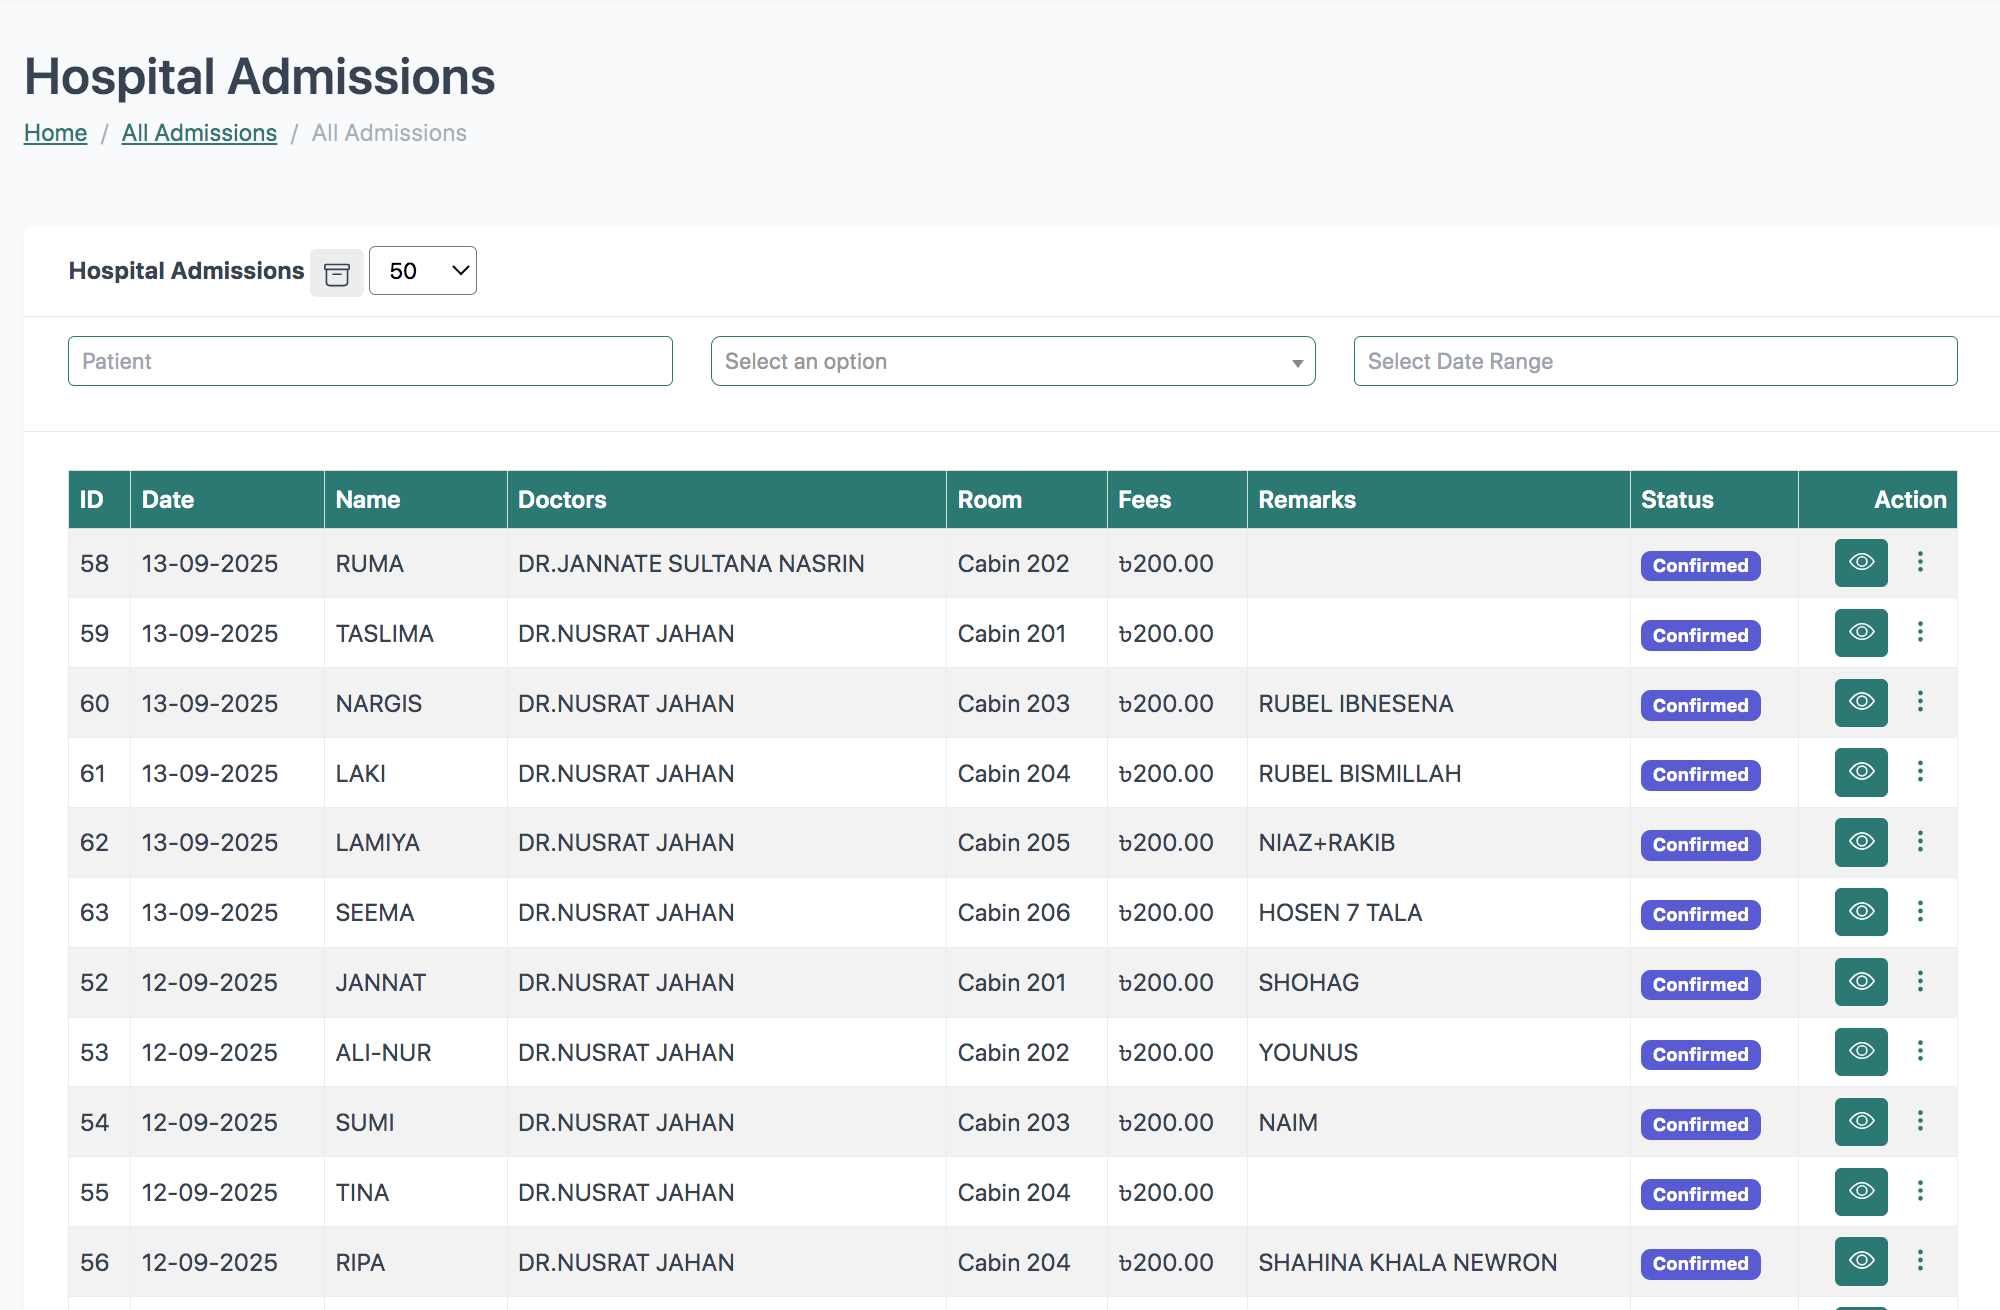Viewport: 2000px width, 1310px height.
Task: Click the Date column header
Action: 168,500
